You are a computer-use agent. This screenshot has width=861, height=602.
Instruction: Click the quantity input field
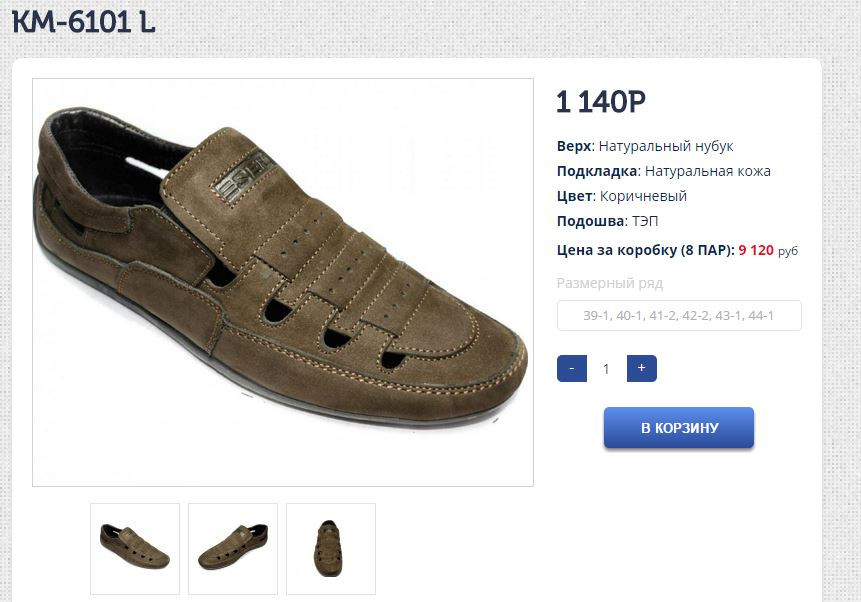click(x=606, y=369)
